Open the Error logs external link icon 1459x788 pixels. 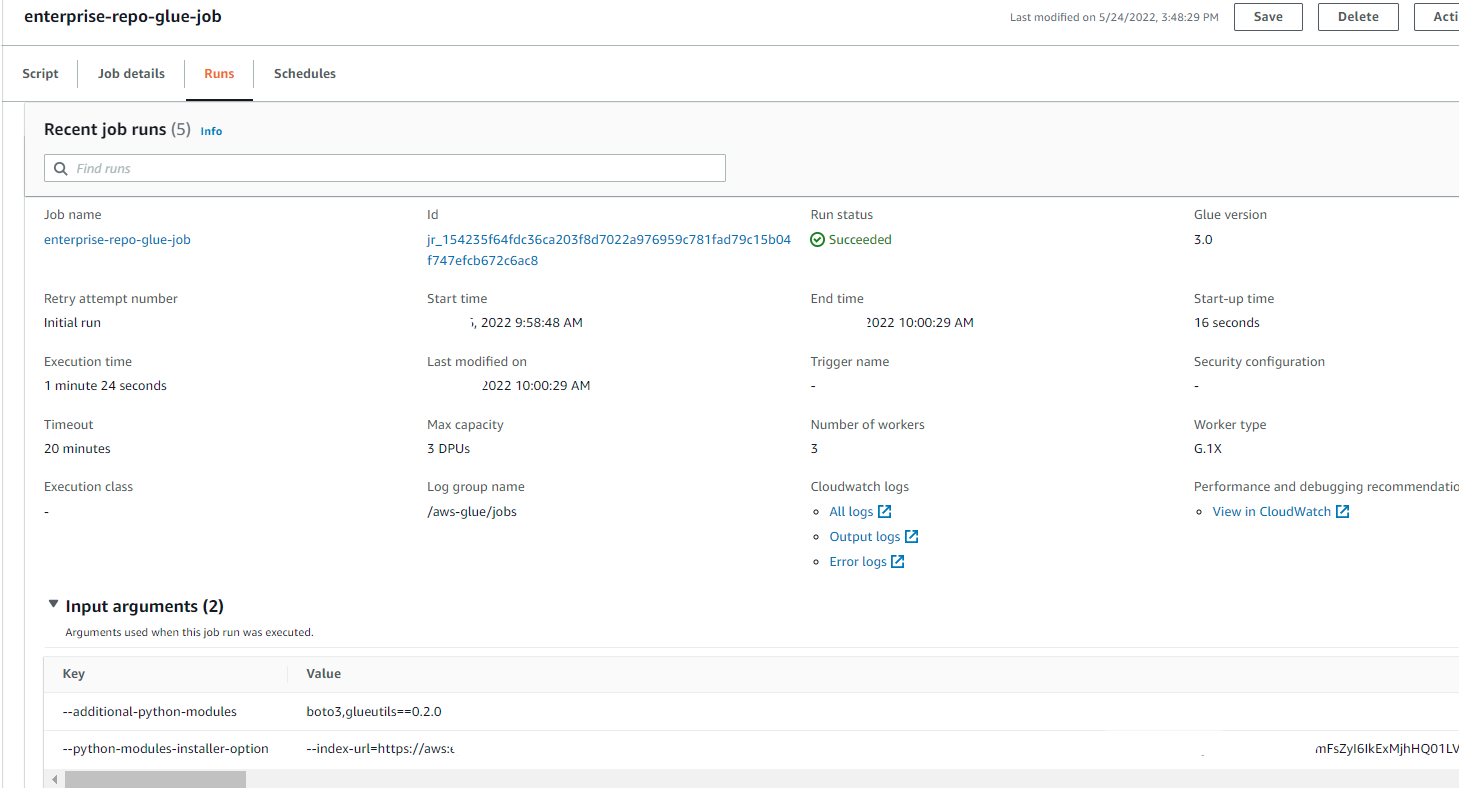point(898,562)
